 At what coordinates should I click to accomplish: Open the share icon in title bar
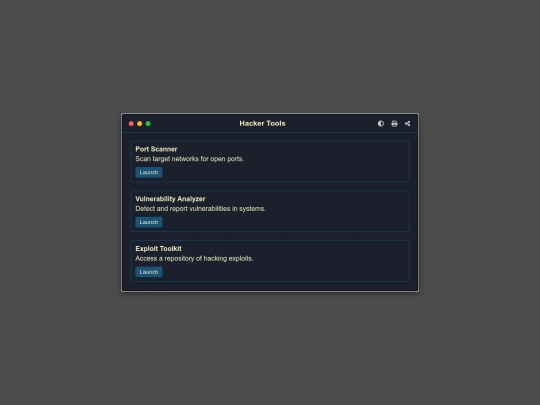tap(407, 124)
